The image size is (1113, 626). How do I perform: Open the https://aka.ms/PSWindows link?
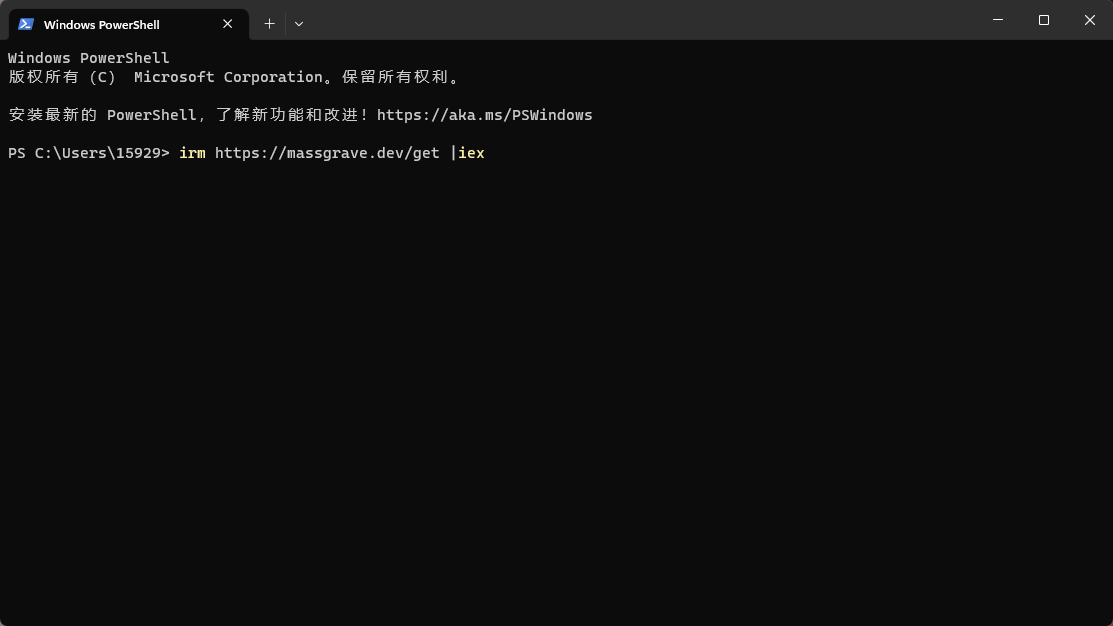[484, 115]
